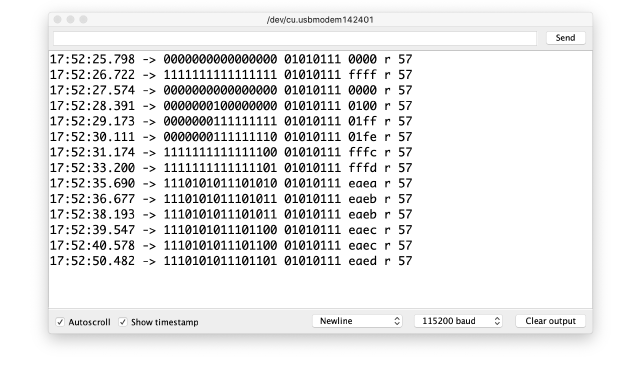The width and height of the screenshot is (640, 384).
Task: Click the hex value eaea
Action: pos(362,184)
